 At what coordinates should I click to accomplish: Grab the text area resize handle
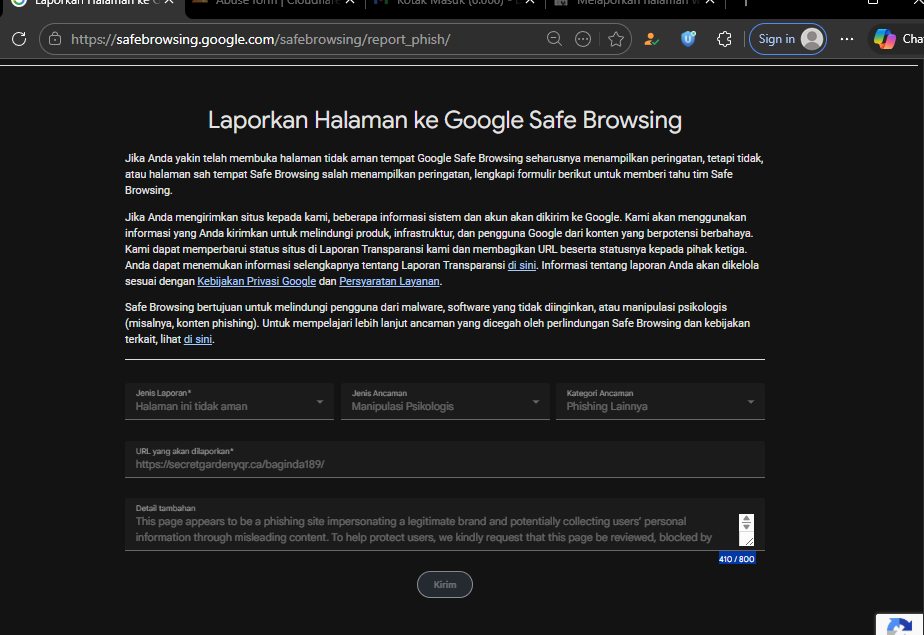[x=749, y=540]
